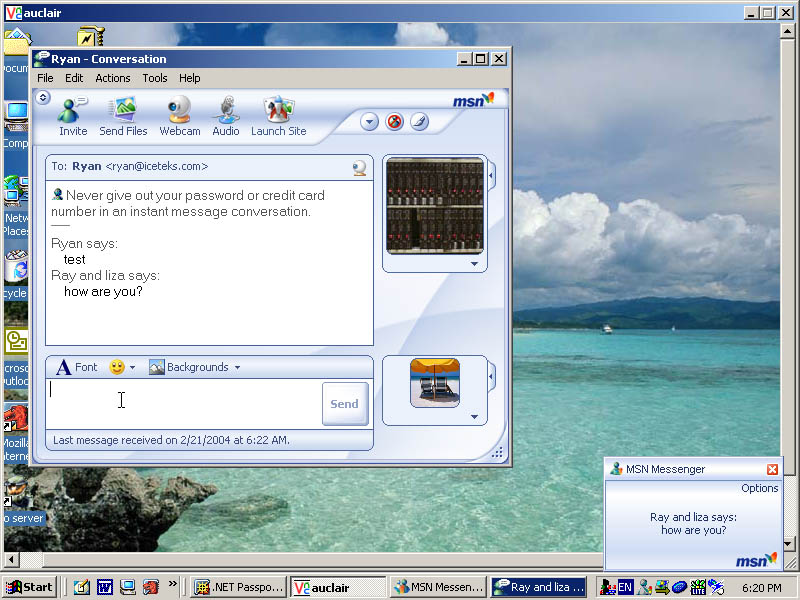The width and height of the screenshot is (800, 600).
Task: Click the EN language indicator in tray
Action: (x=625, y=587)
